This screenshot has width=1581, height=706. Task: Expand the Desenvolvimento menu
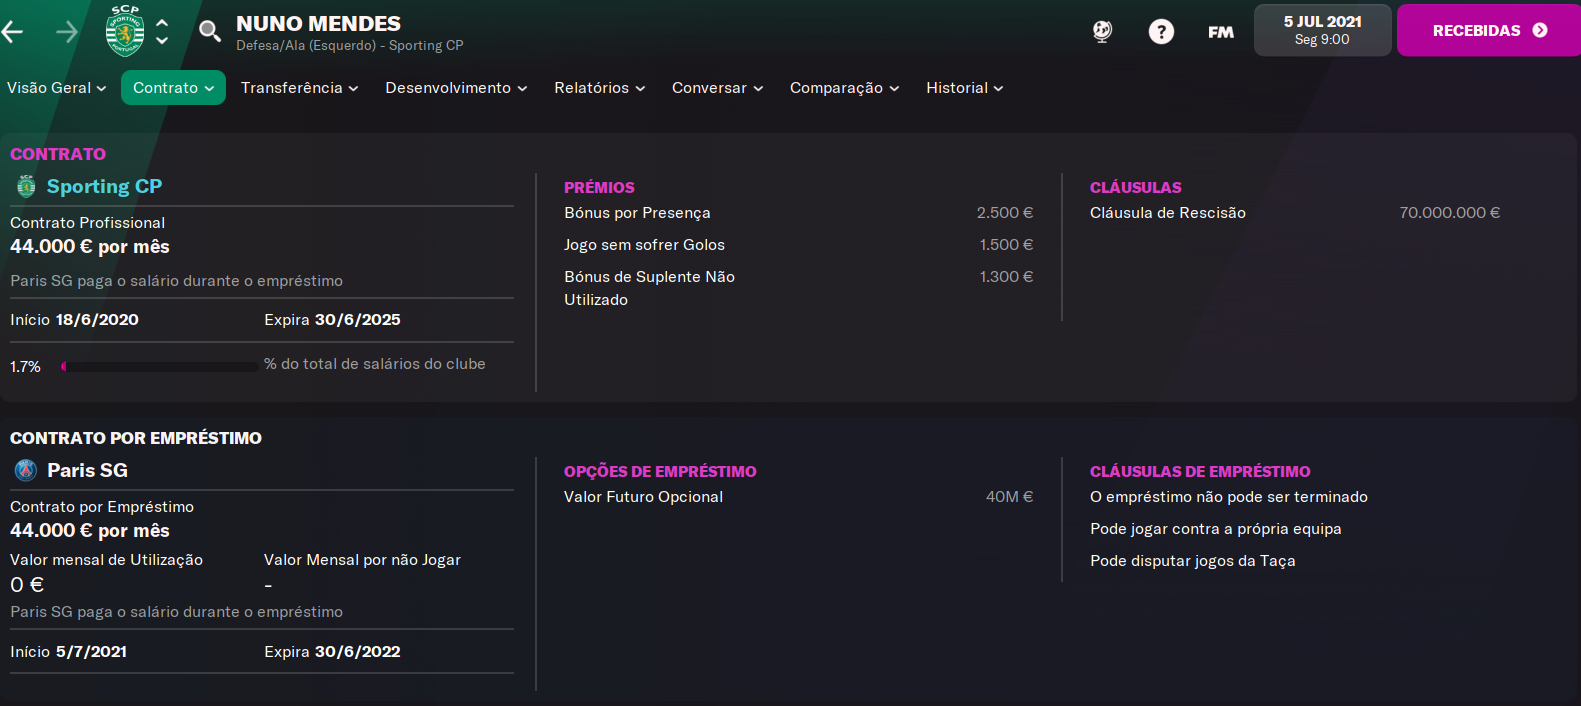pyautogui.click(x=456, y=88)
